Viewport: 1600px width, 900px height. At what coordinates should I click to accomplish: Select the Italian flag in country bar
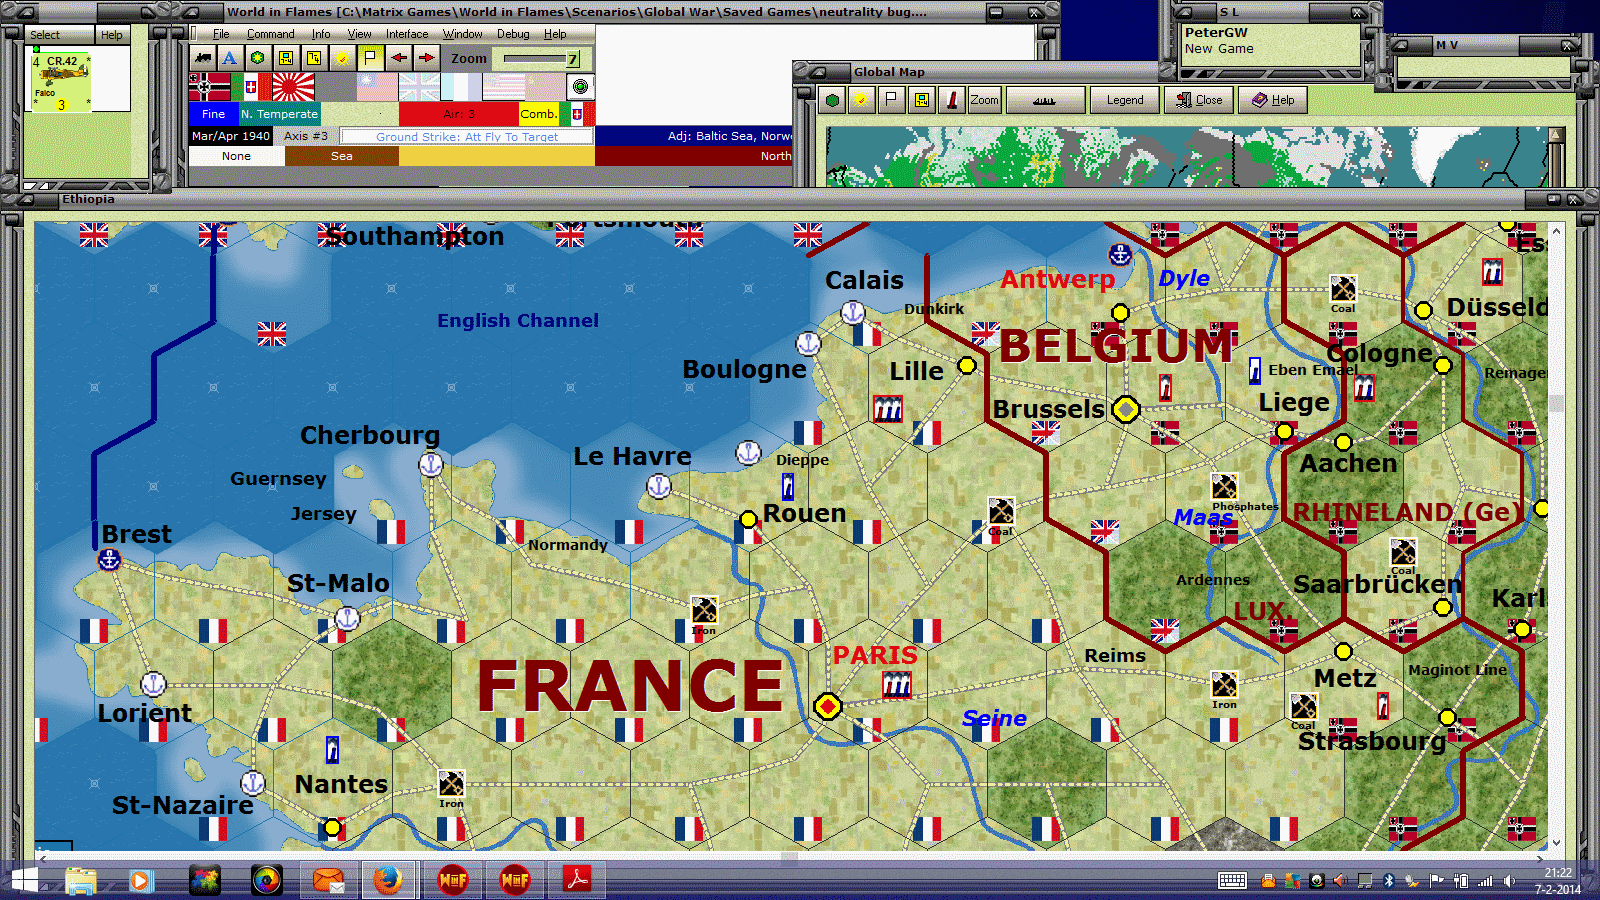[251, 87]
